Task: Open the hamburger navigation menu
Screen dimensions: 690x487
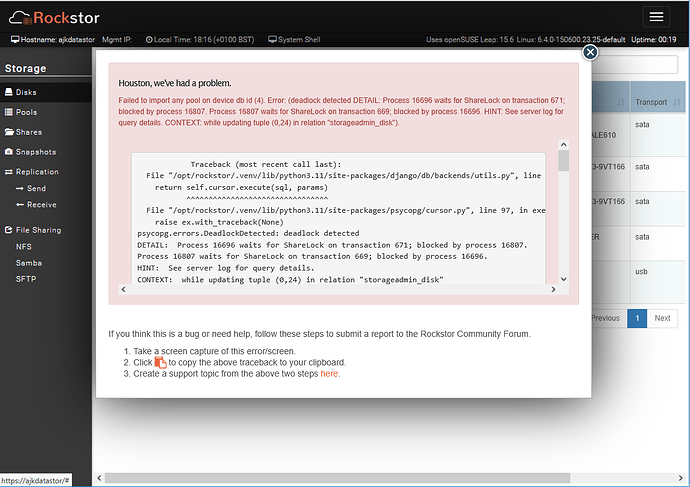Action: 656,17
